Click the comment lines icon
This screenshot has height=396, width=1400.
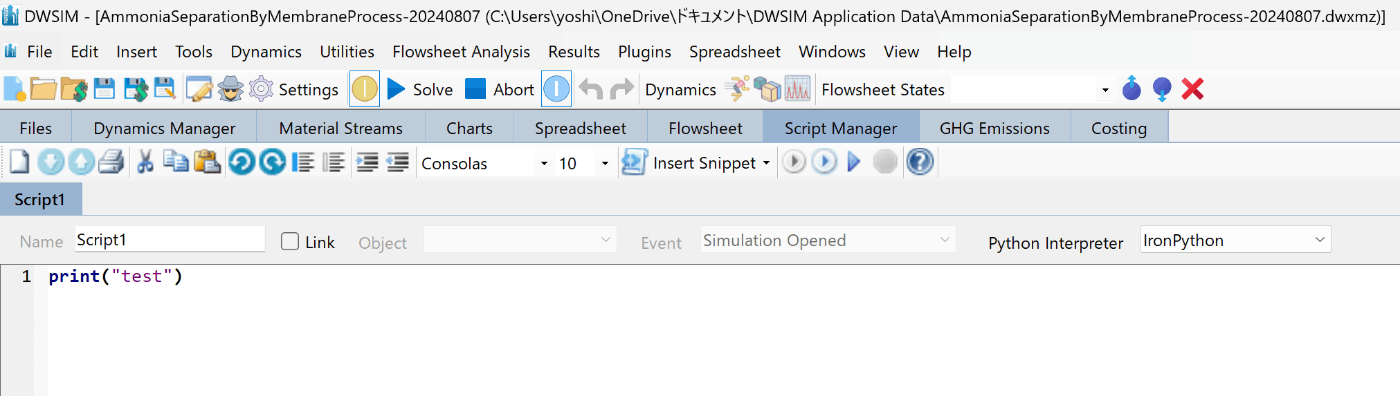[x=304, y=162]
